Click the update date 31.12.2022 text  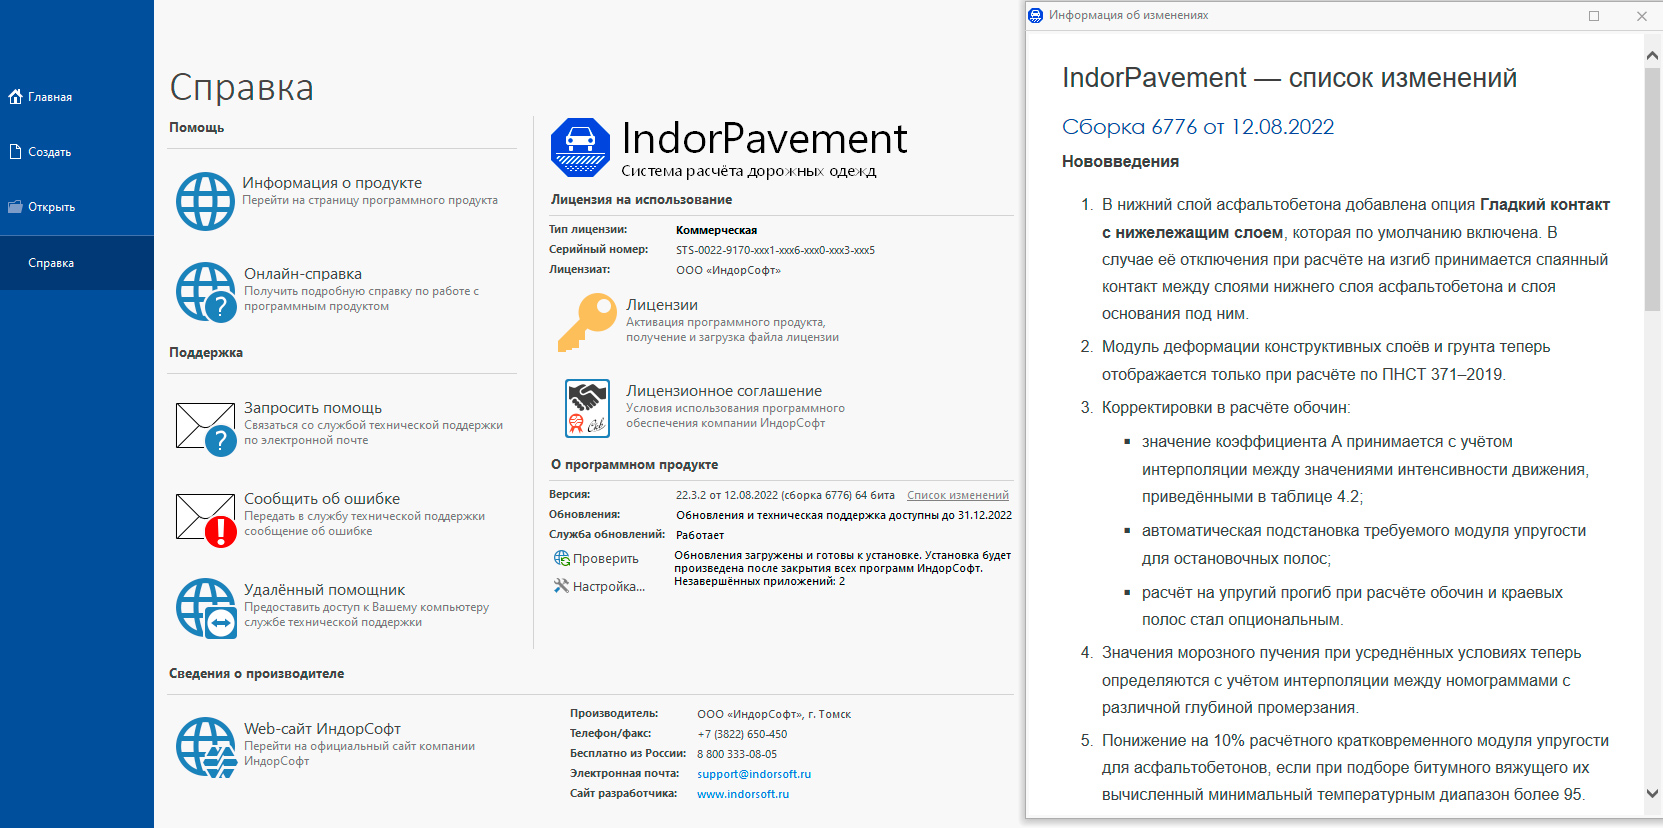(985, 515)
